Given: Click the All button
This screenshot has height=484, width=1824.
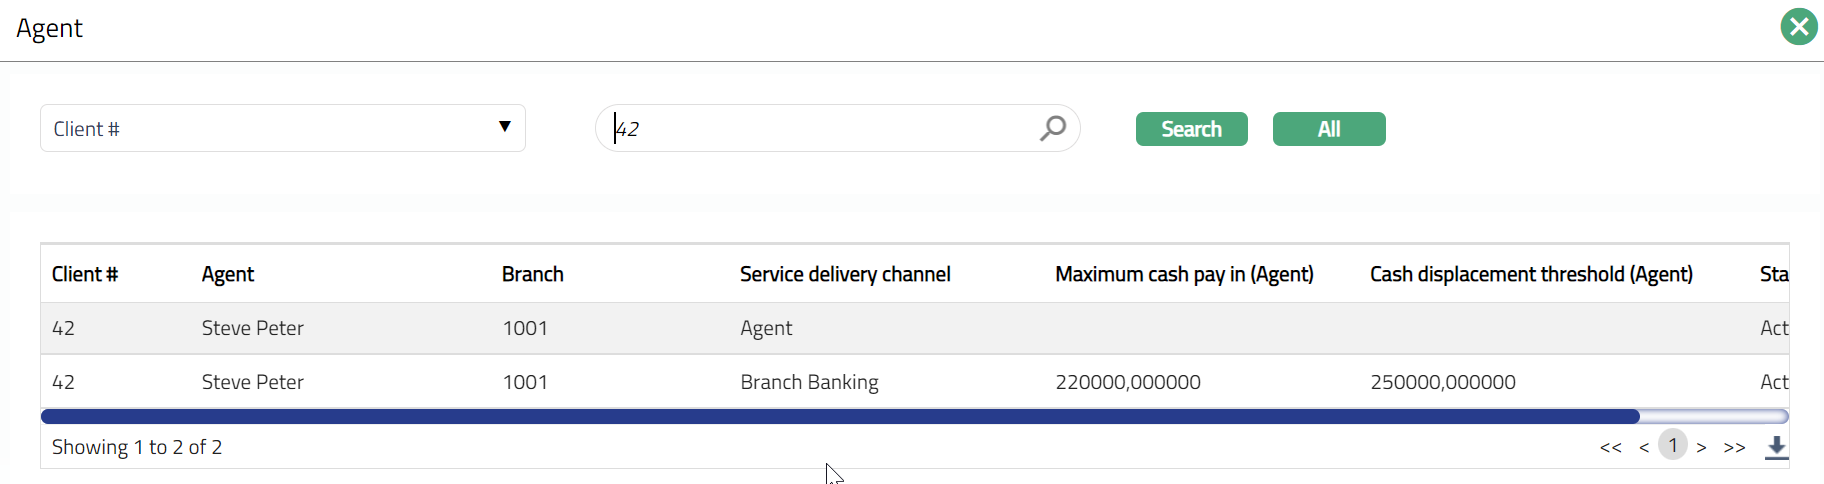Looking at the screenshot, I should (1328, 129).
